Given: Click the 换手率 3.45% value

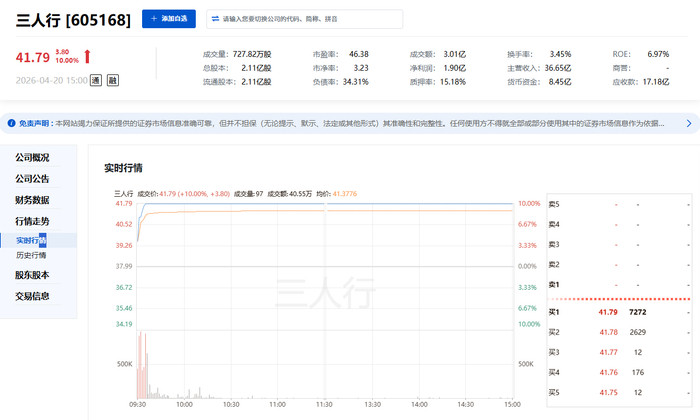Looking at the screenshot, I should [x=560, y=54].
